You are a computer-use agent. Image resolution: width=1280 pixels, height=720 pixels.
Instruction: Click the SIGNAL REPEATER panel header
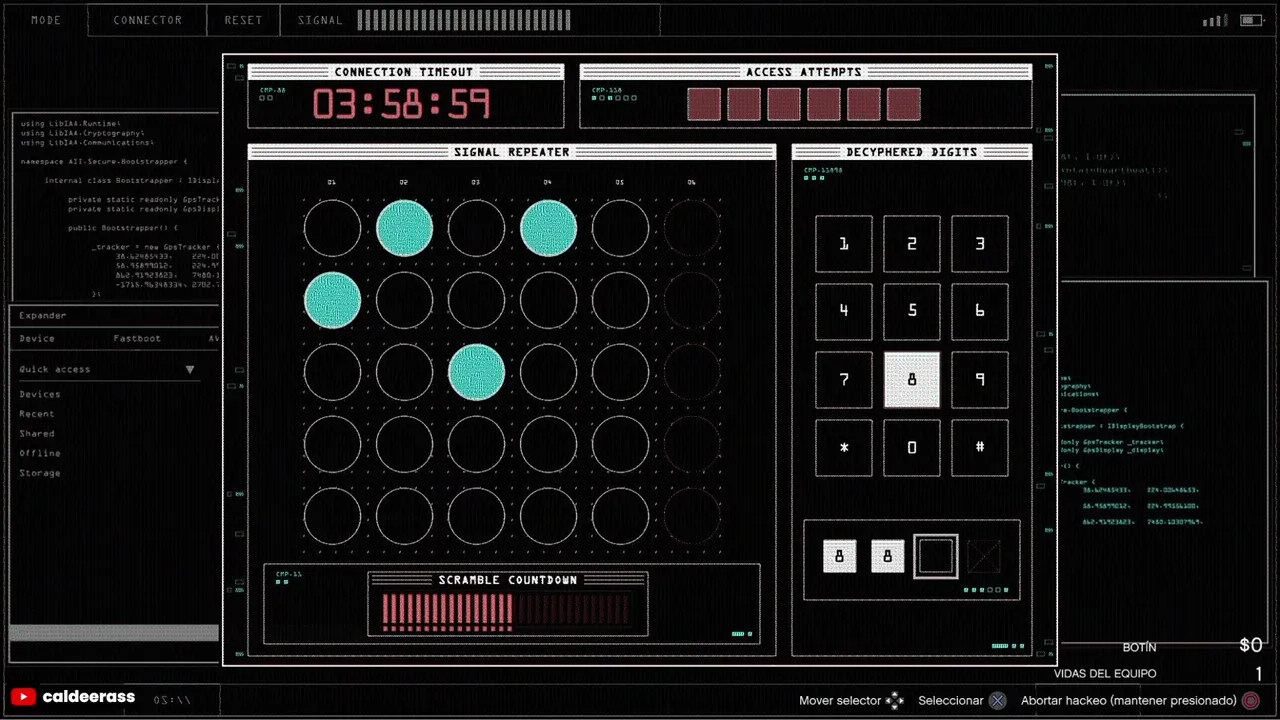point(512,152)
